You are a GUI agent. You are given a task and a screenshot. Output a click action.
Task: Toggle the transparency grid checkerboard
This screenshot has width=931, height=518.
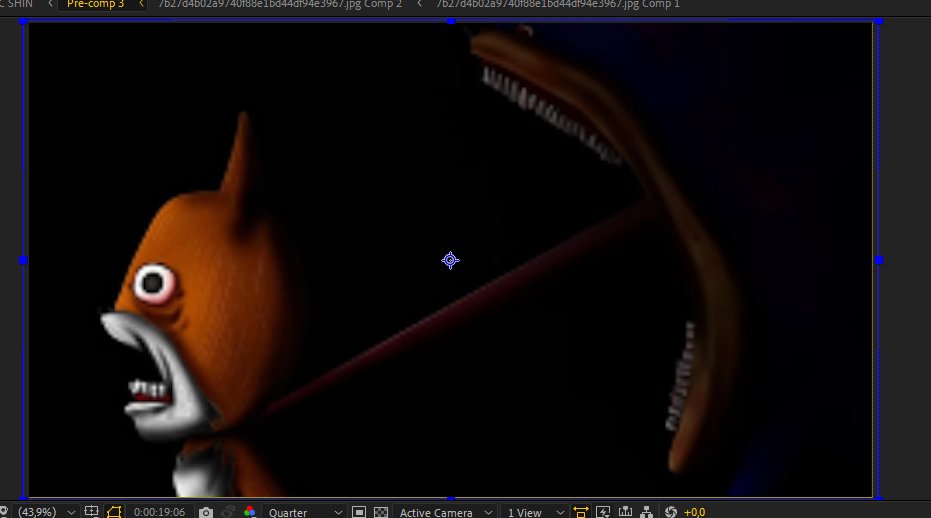(381, 512)
